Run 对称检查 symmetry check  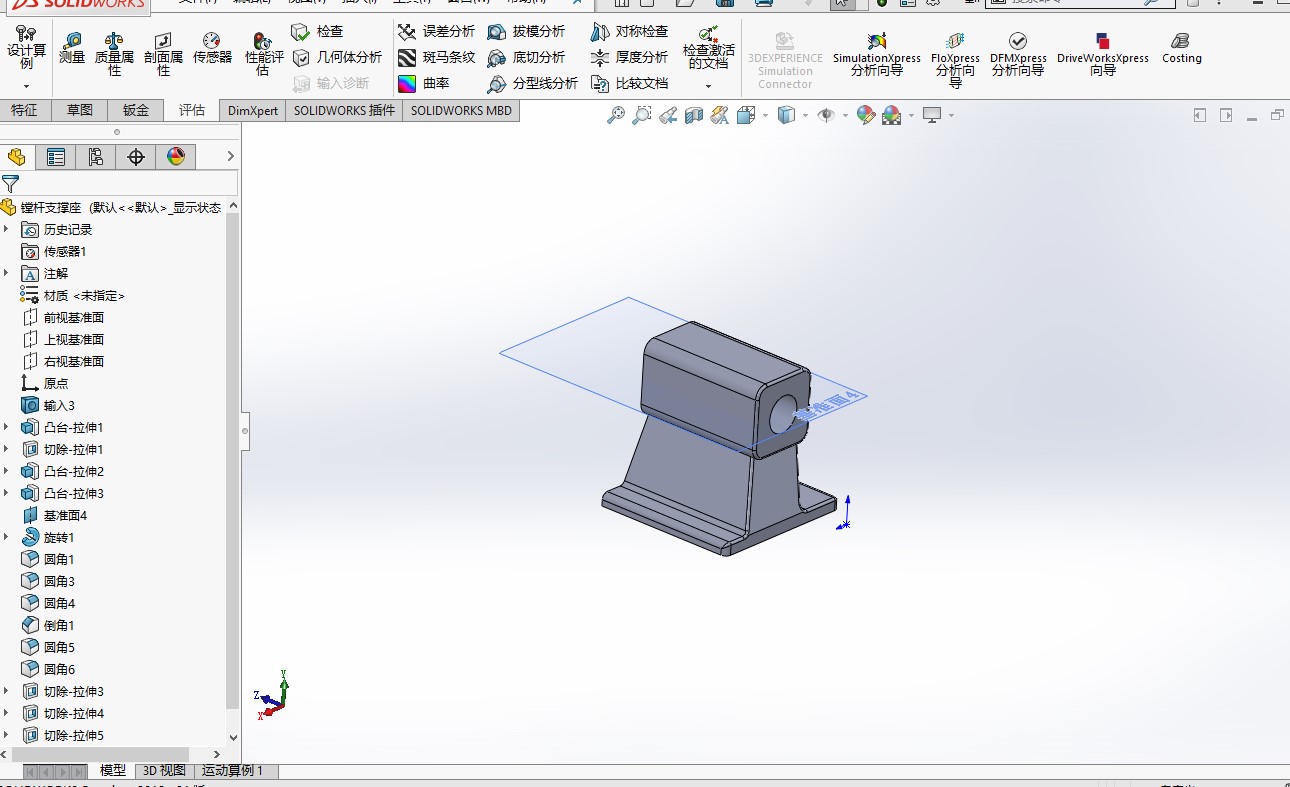pos(629,32)
